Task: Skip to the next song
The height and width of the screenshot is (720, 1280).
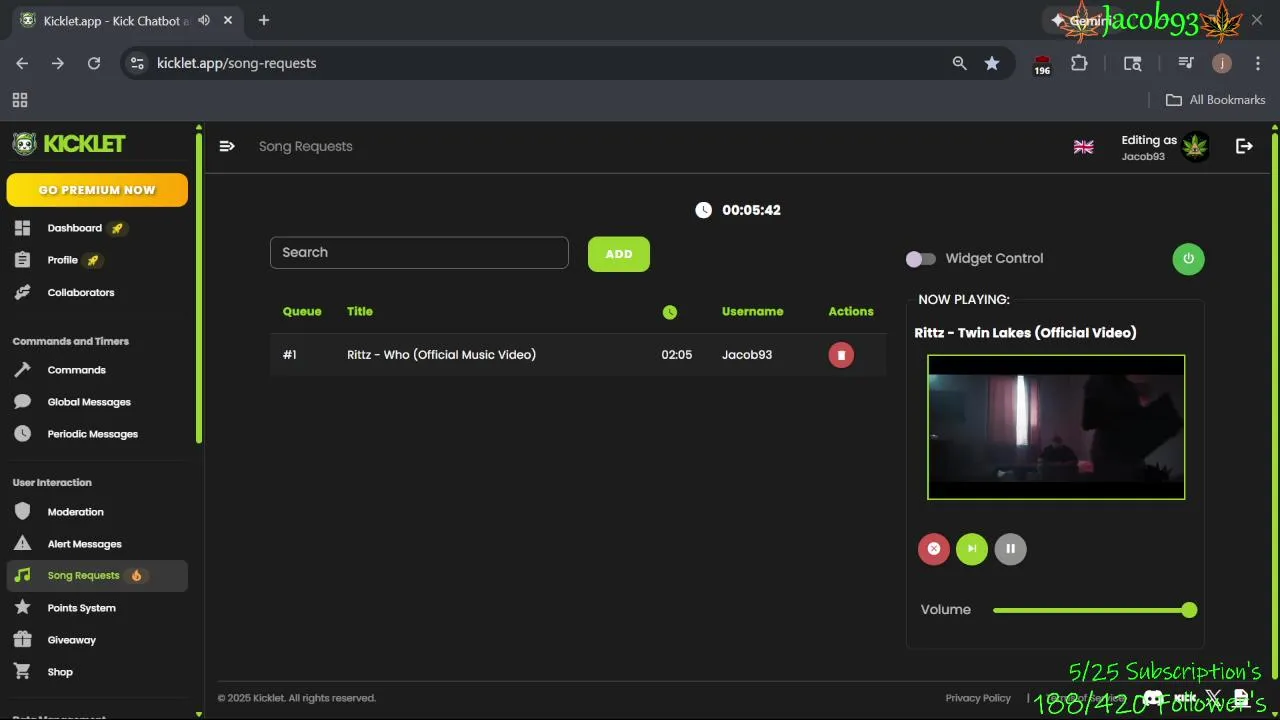Action: (972, 548)
